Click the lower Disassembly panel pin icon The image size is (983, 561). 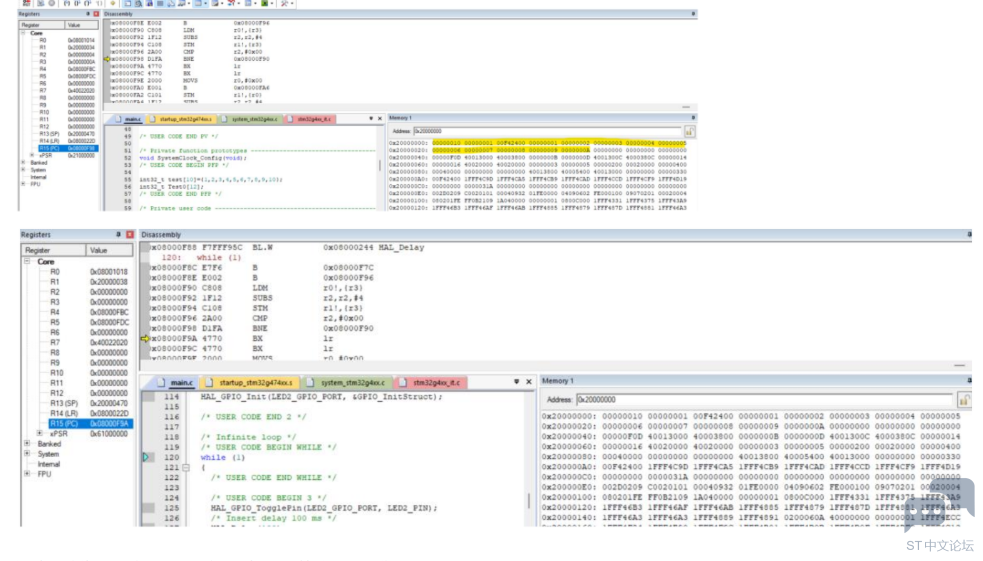pos(969,234)
